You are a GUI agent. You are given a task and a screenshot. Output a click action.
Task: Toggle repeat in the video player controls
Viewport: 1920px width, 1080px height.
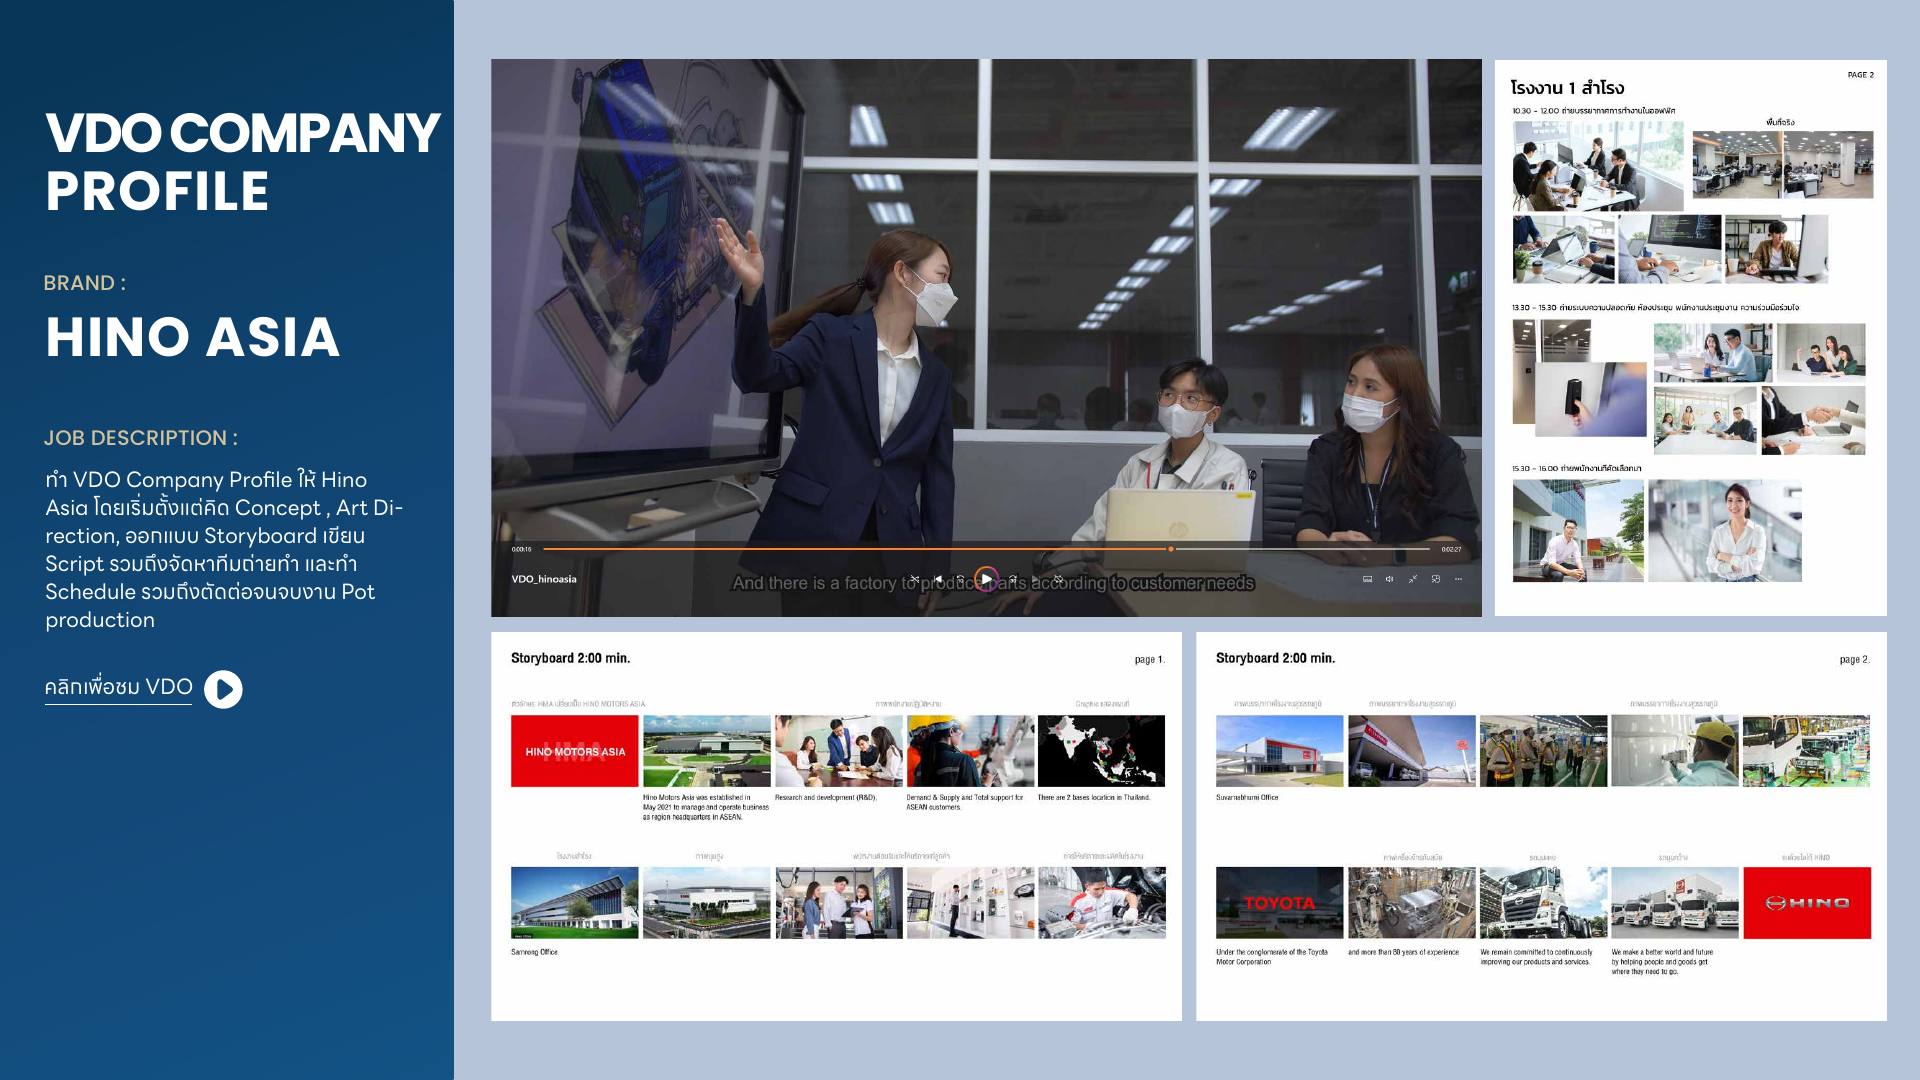pos(1058,579)
